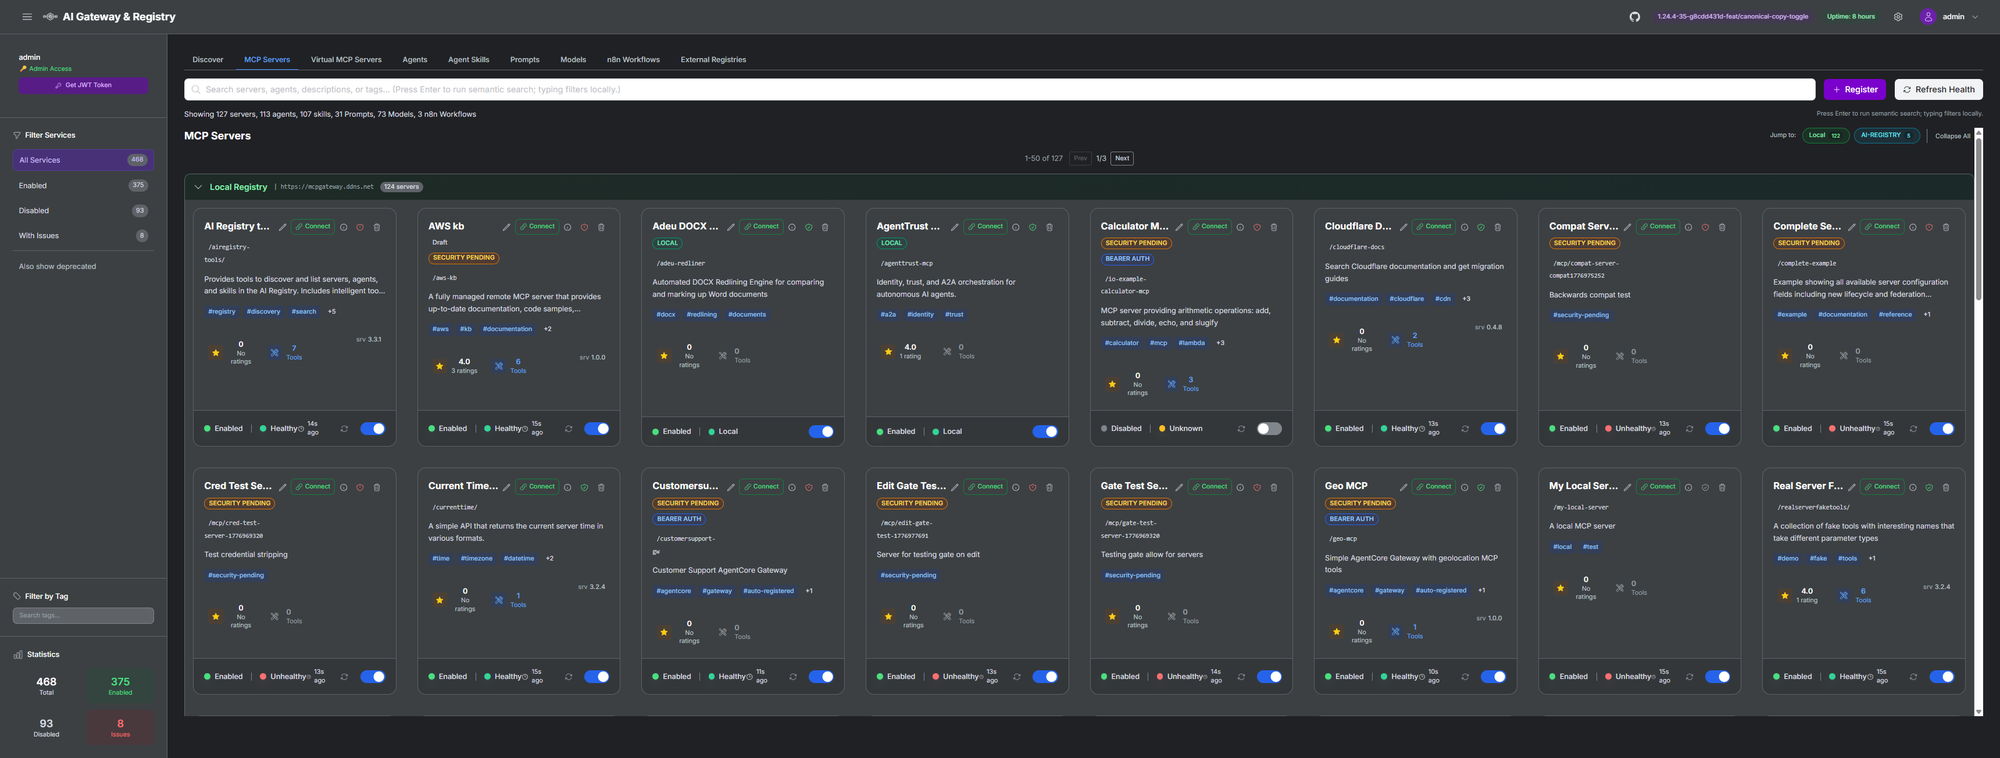Edit the Calculator MCP server
Image resolution: width=2000 pixels, height=758 pixels.
[x=1179, y=227]
